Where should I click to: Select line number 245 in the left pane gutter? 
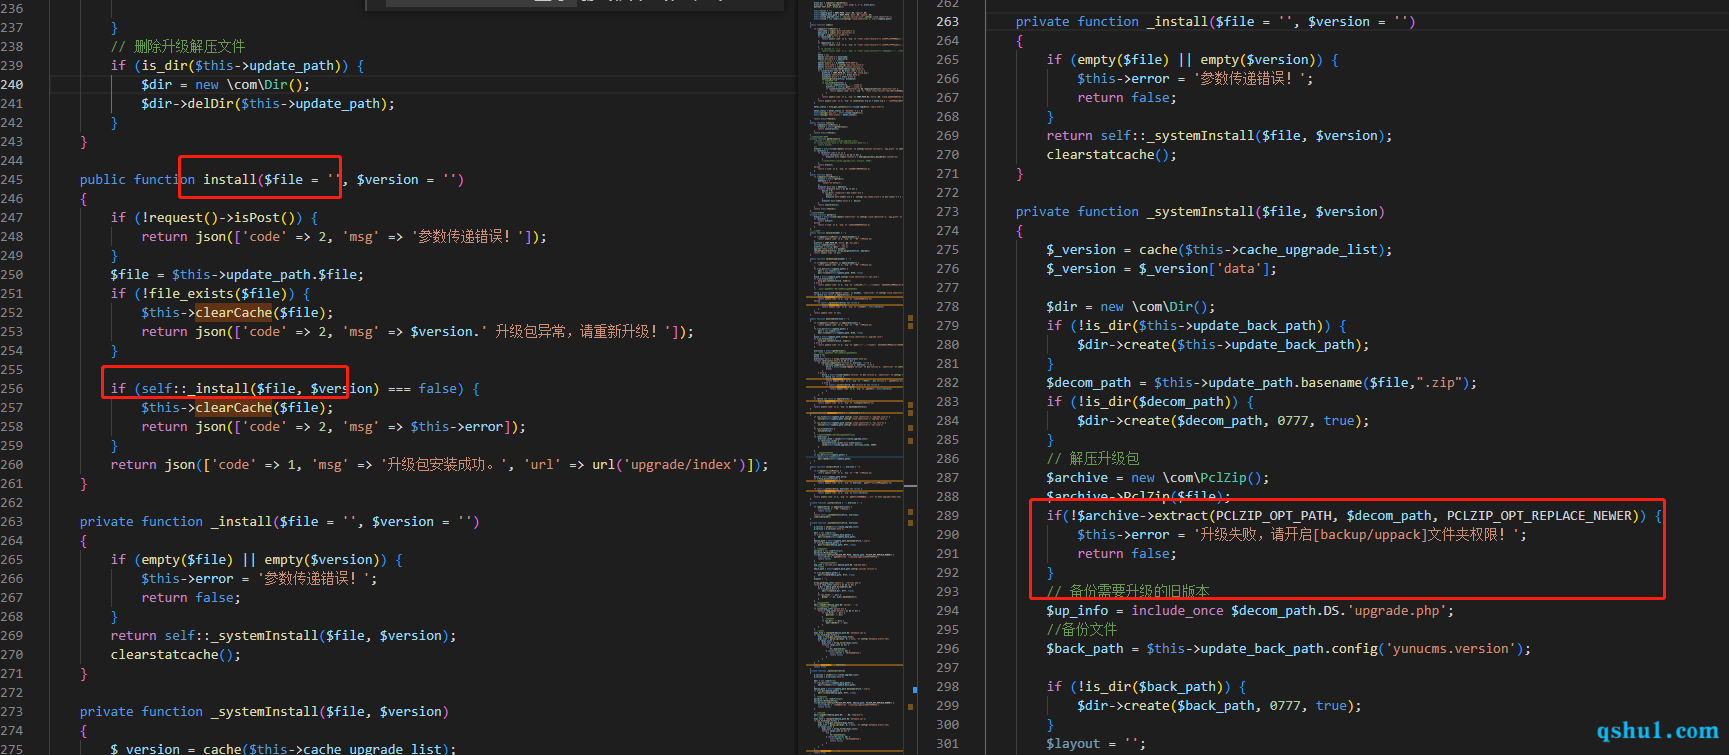click(x=12, y=179)
